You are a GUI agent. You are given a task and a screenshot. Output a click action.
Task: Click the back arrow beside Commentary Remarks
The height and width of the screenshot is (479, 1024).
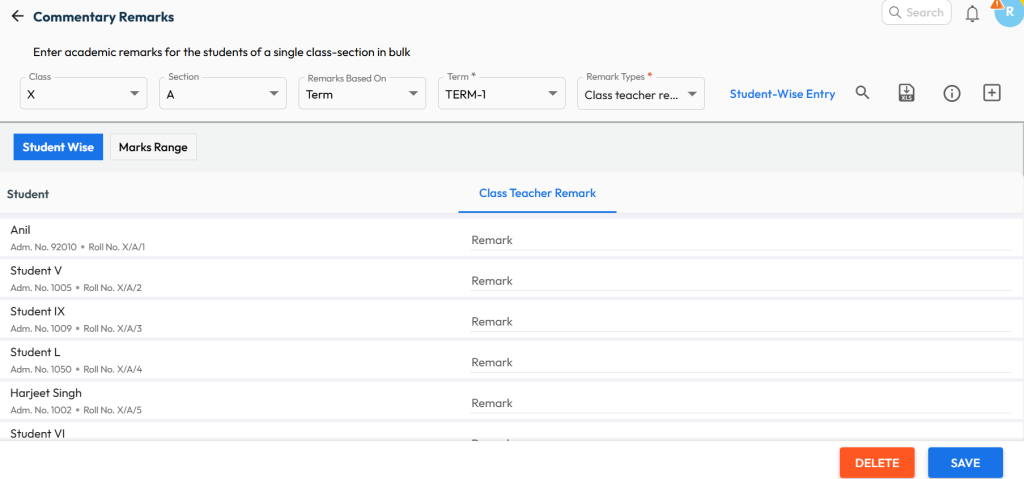click(x=17, y=17)
